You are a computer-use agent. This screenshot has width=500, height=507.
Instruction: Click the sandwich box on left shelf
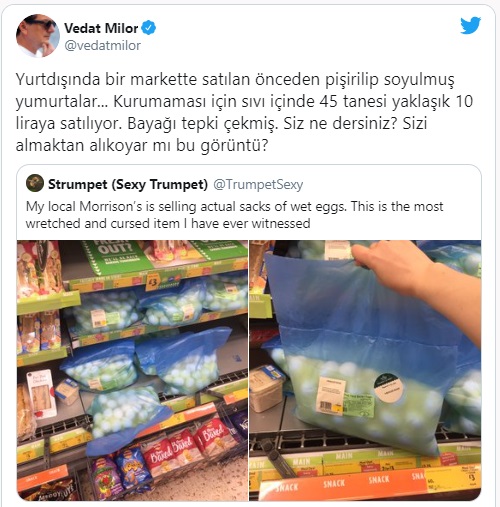(42, 393)
